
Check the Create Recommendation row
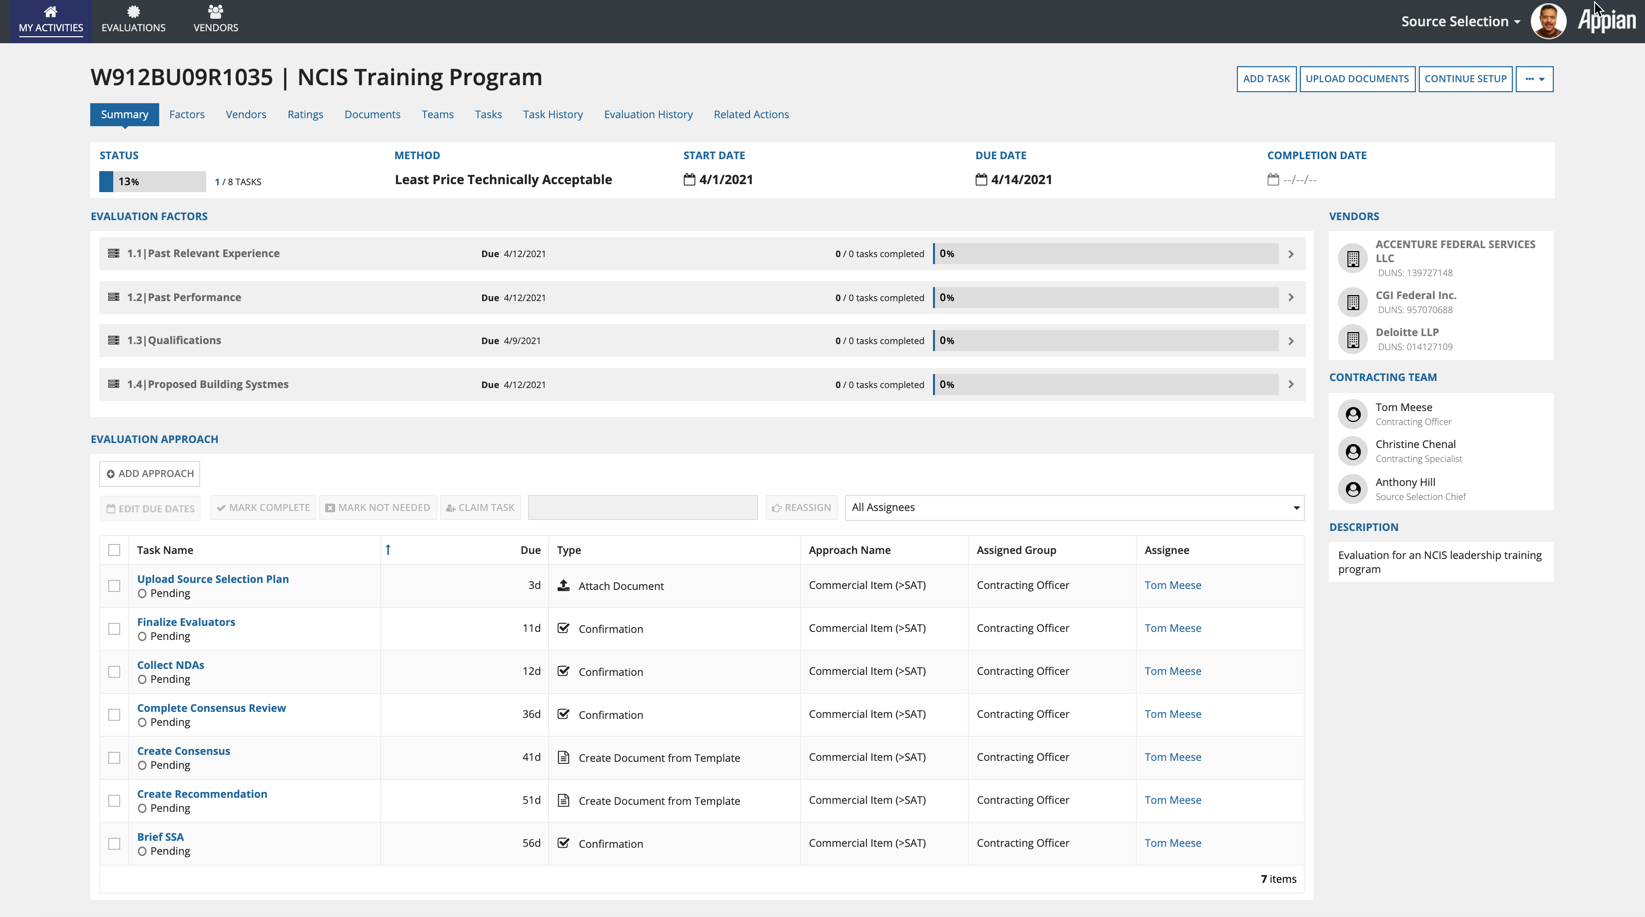(x=114, y=801)
